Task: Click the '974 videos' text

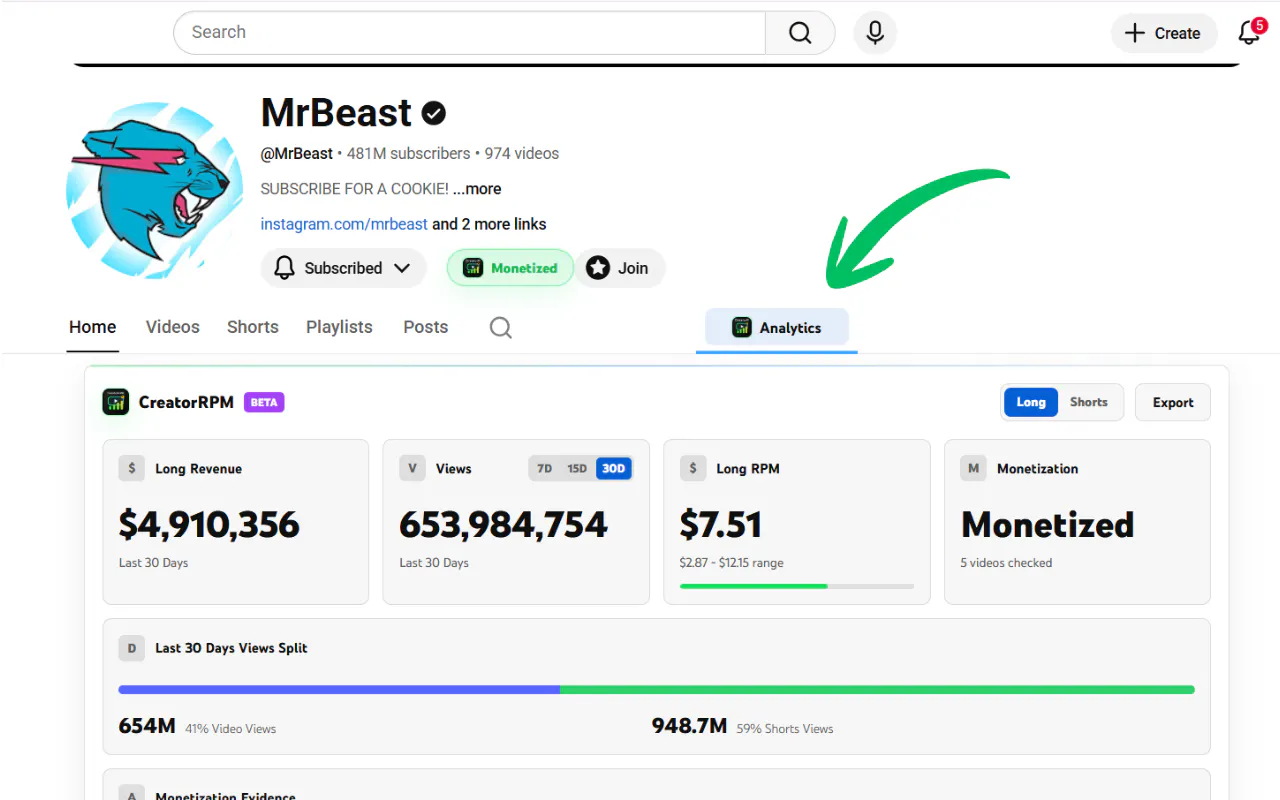Action: tap(522, 154)
